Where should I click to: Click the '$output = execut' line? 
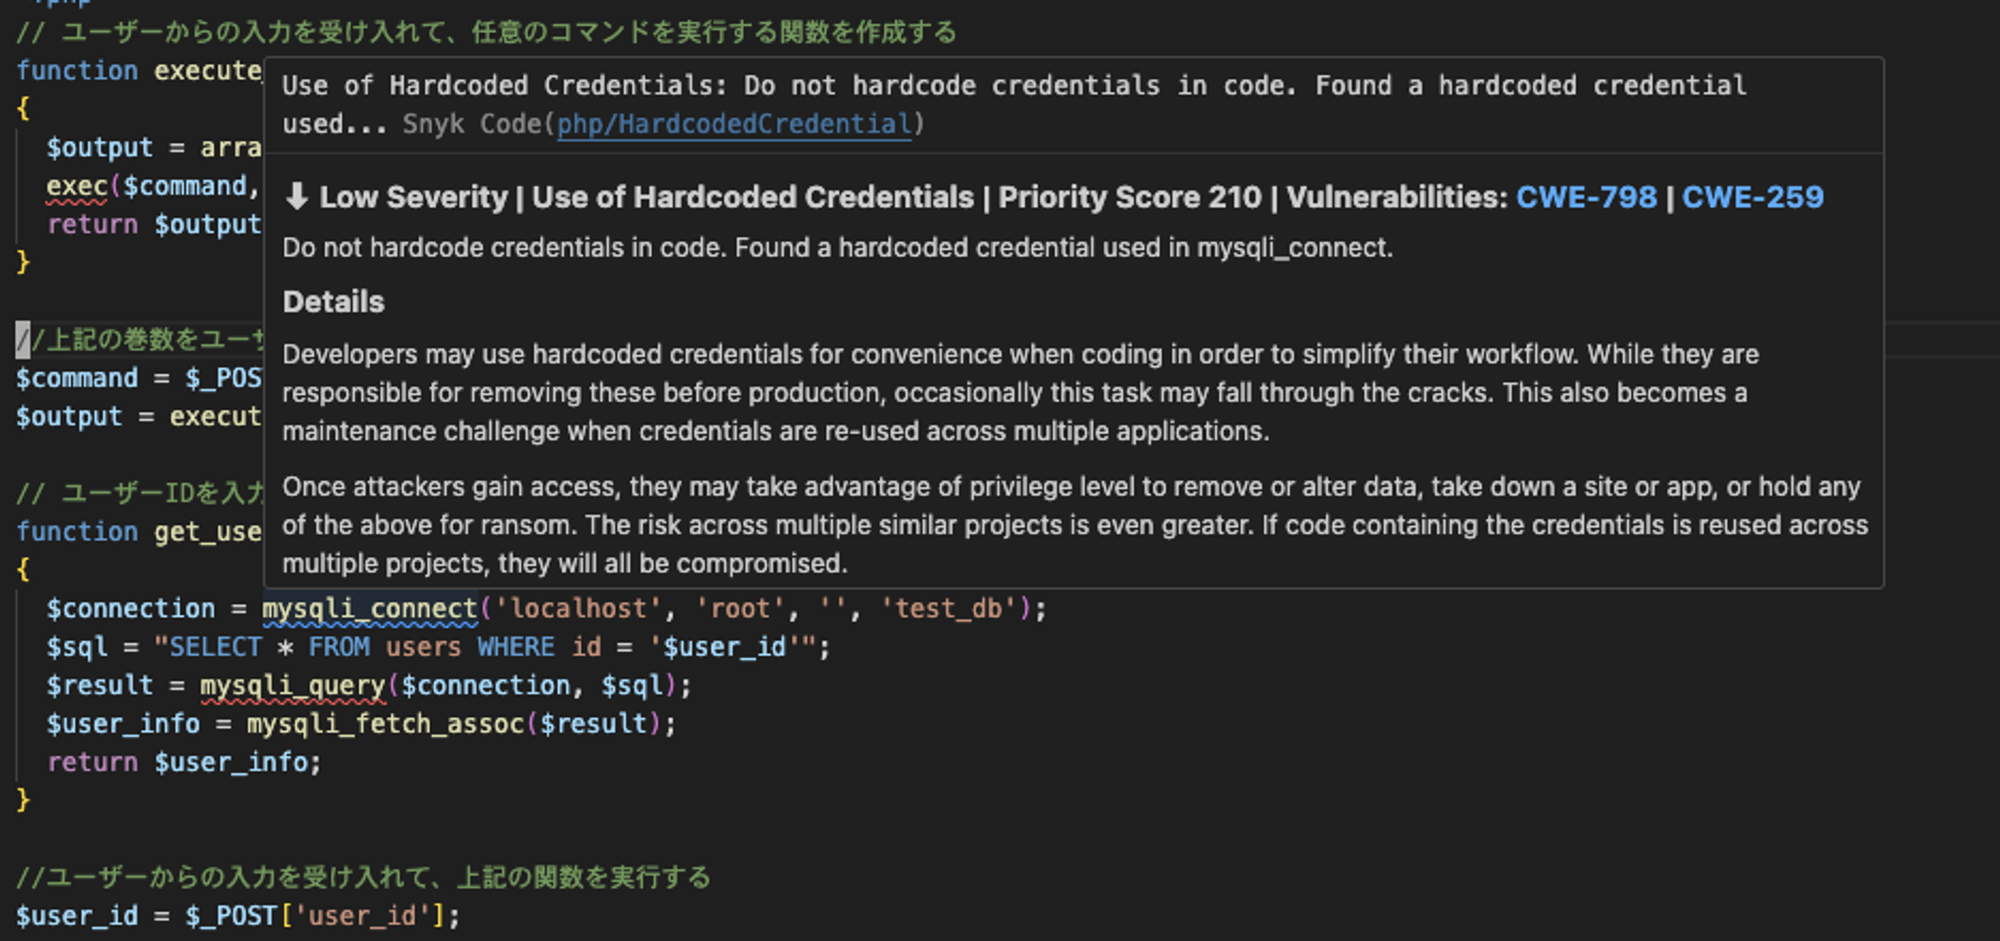(139, 417)
